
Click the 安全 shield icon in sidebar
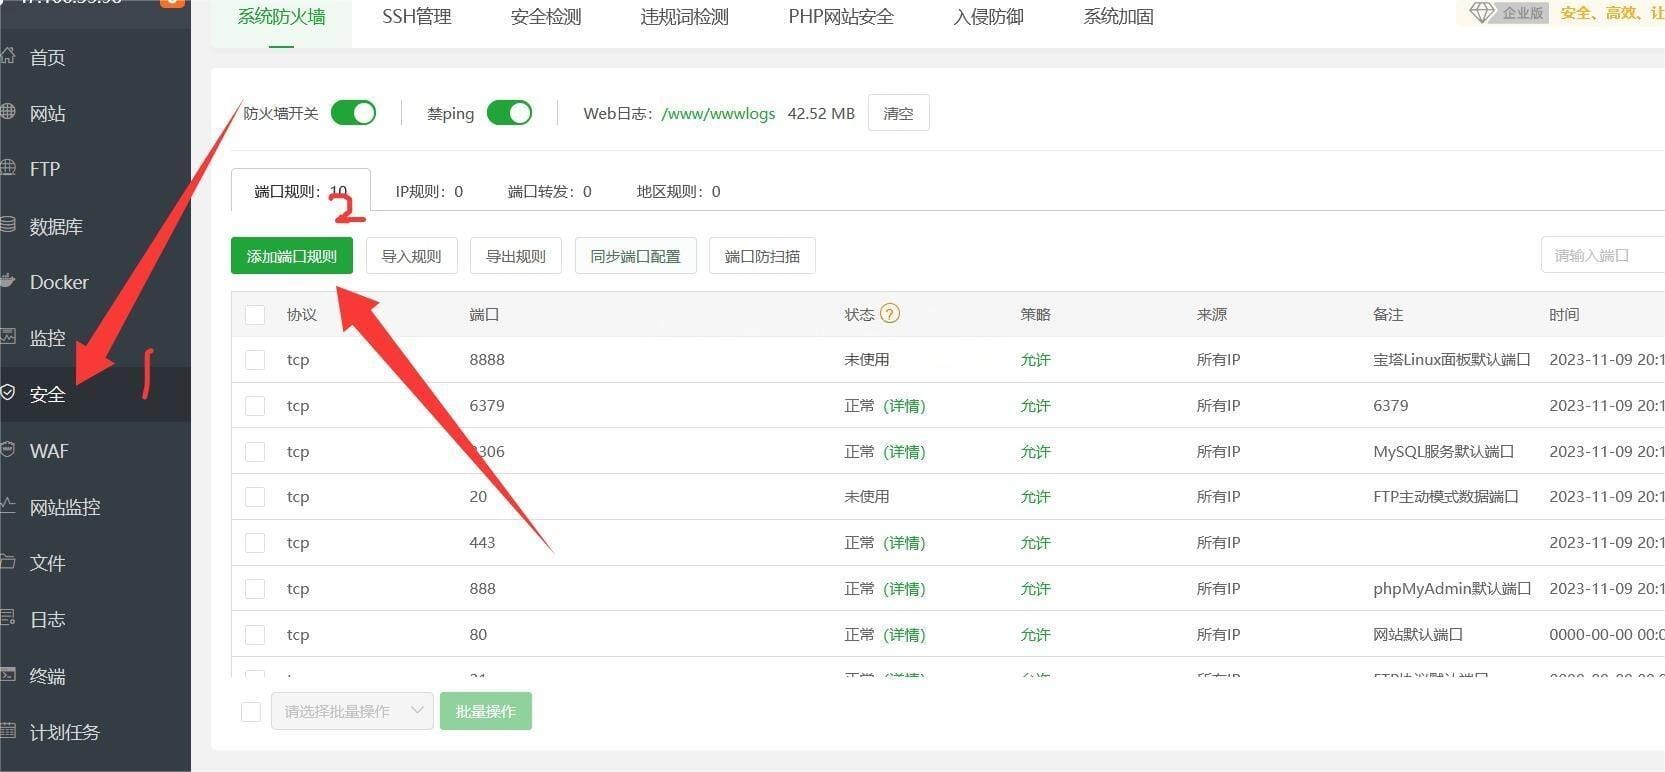(8, 393)
